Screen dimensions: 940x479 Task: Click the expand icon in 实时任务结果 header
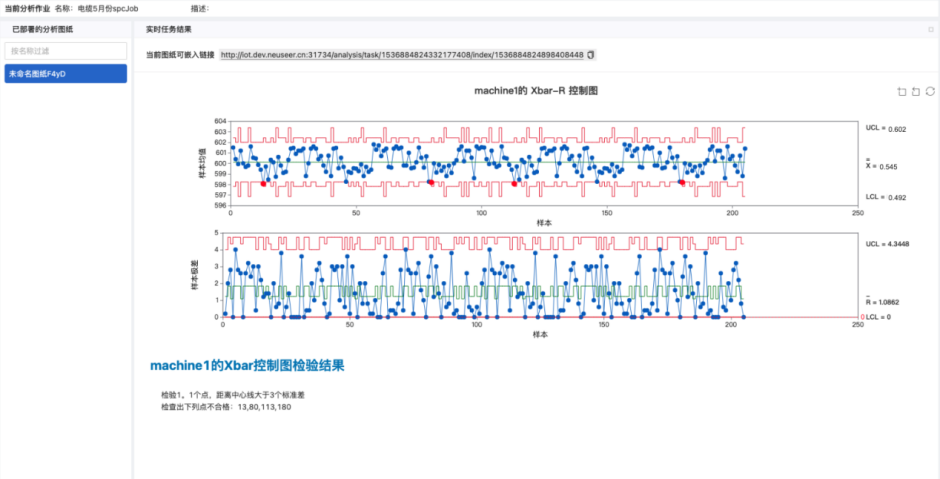point(930,29)
